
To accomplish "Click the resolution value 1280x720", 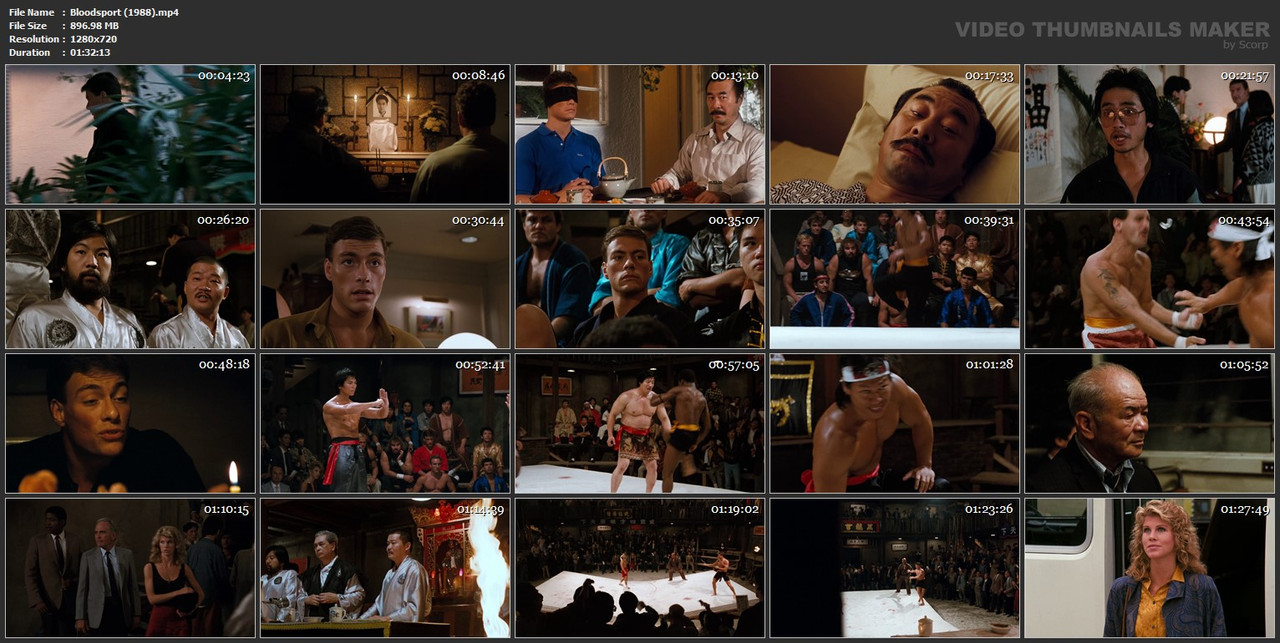I will pos(93,39).
